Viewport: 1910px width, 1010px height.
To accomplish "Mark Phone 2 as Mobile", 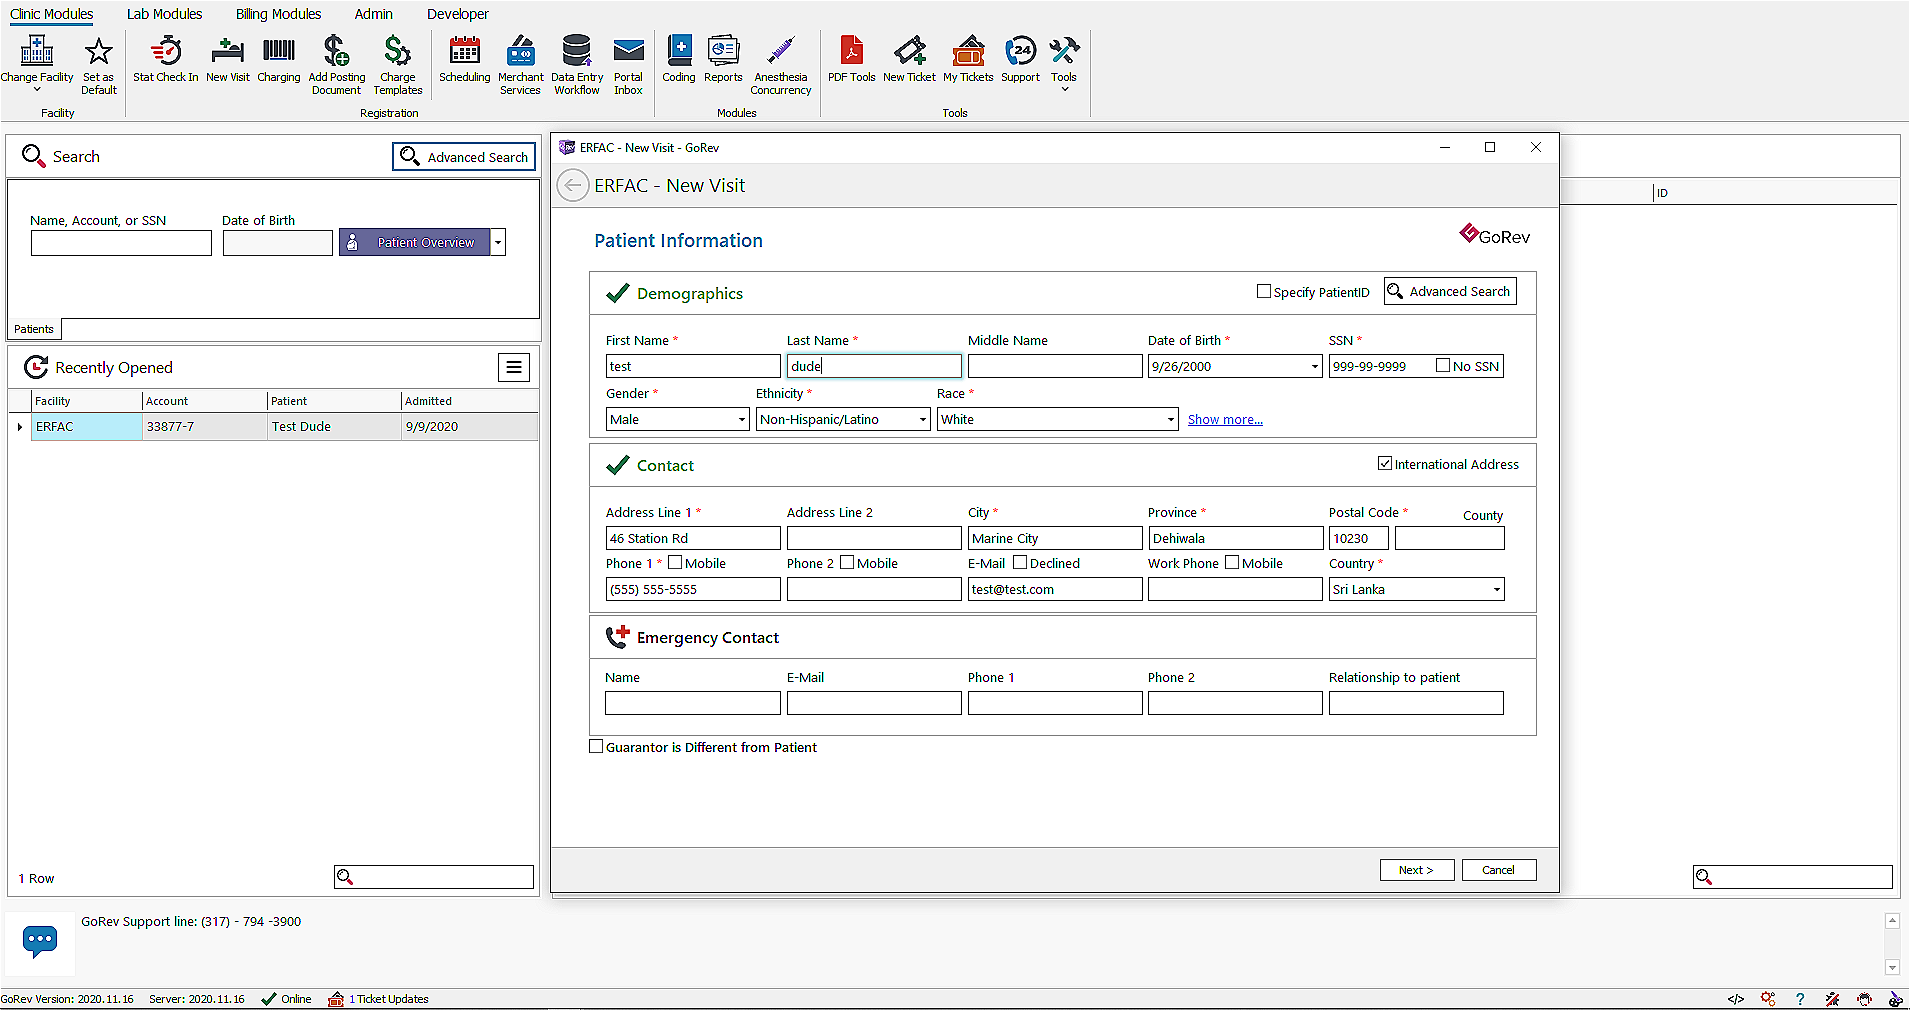I will coord(847,562).
